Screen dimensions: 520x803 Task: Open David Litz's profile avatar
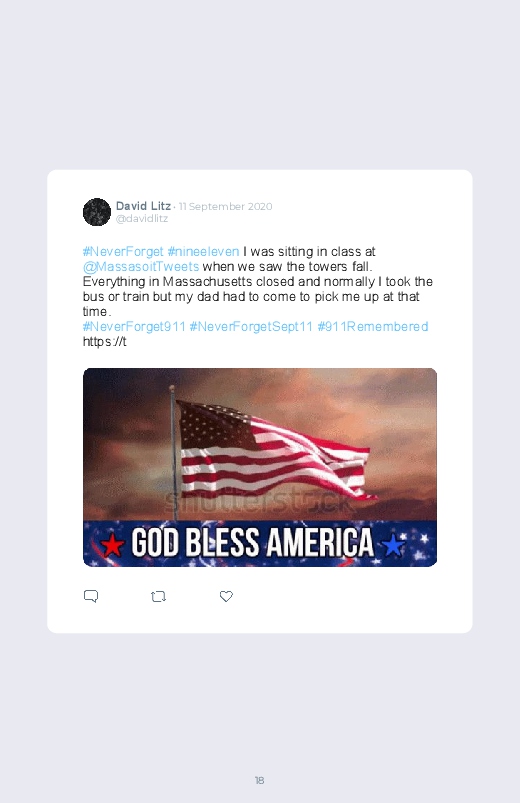[x=97, y=212]
